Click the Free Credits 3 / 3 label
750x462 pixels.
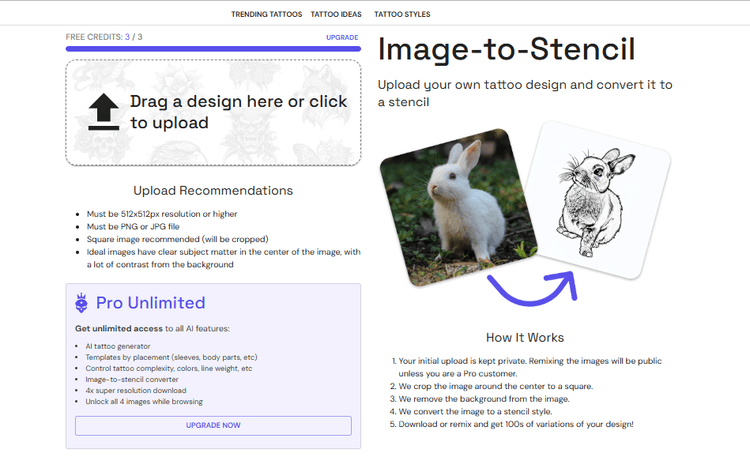(104, 37)
